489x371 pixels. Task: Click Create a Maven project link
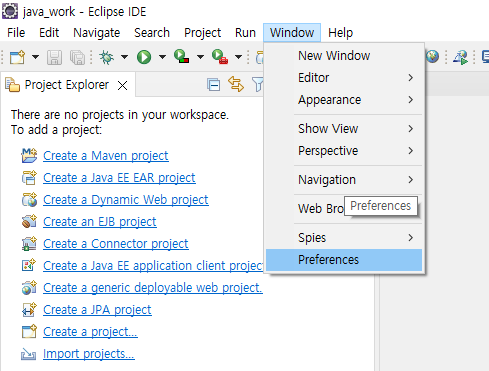tap(106, 156)
